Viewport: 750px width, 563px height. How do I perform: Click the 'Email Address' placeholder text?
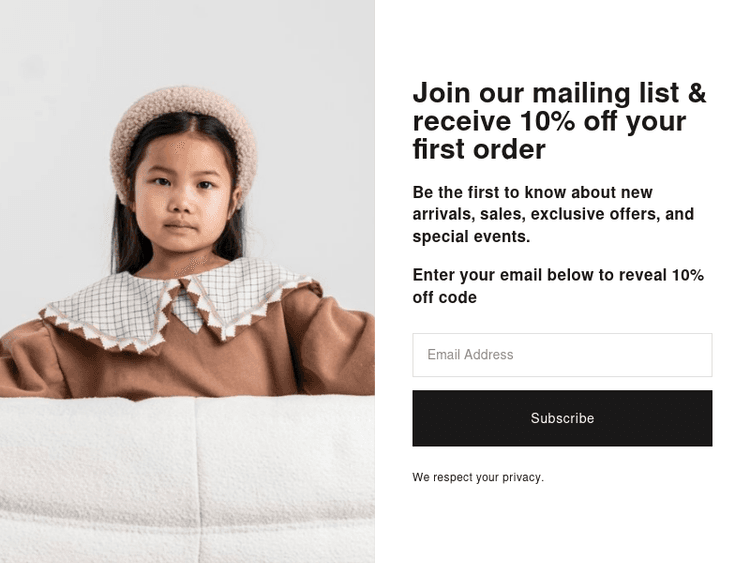pos(470,354)
